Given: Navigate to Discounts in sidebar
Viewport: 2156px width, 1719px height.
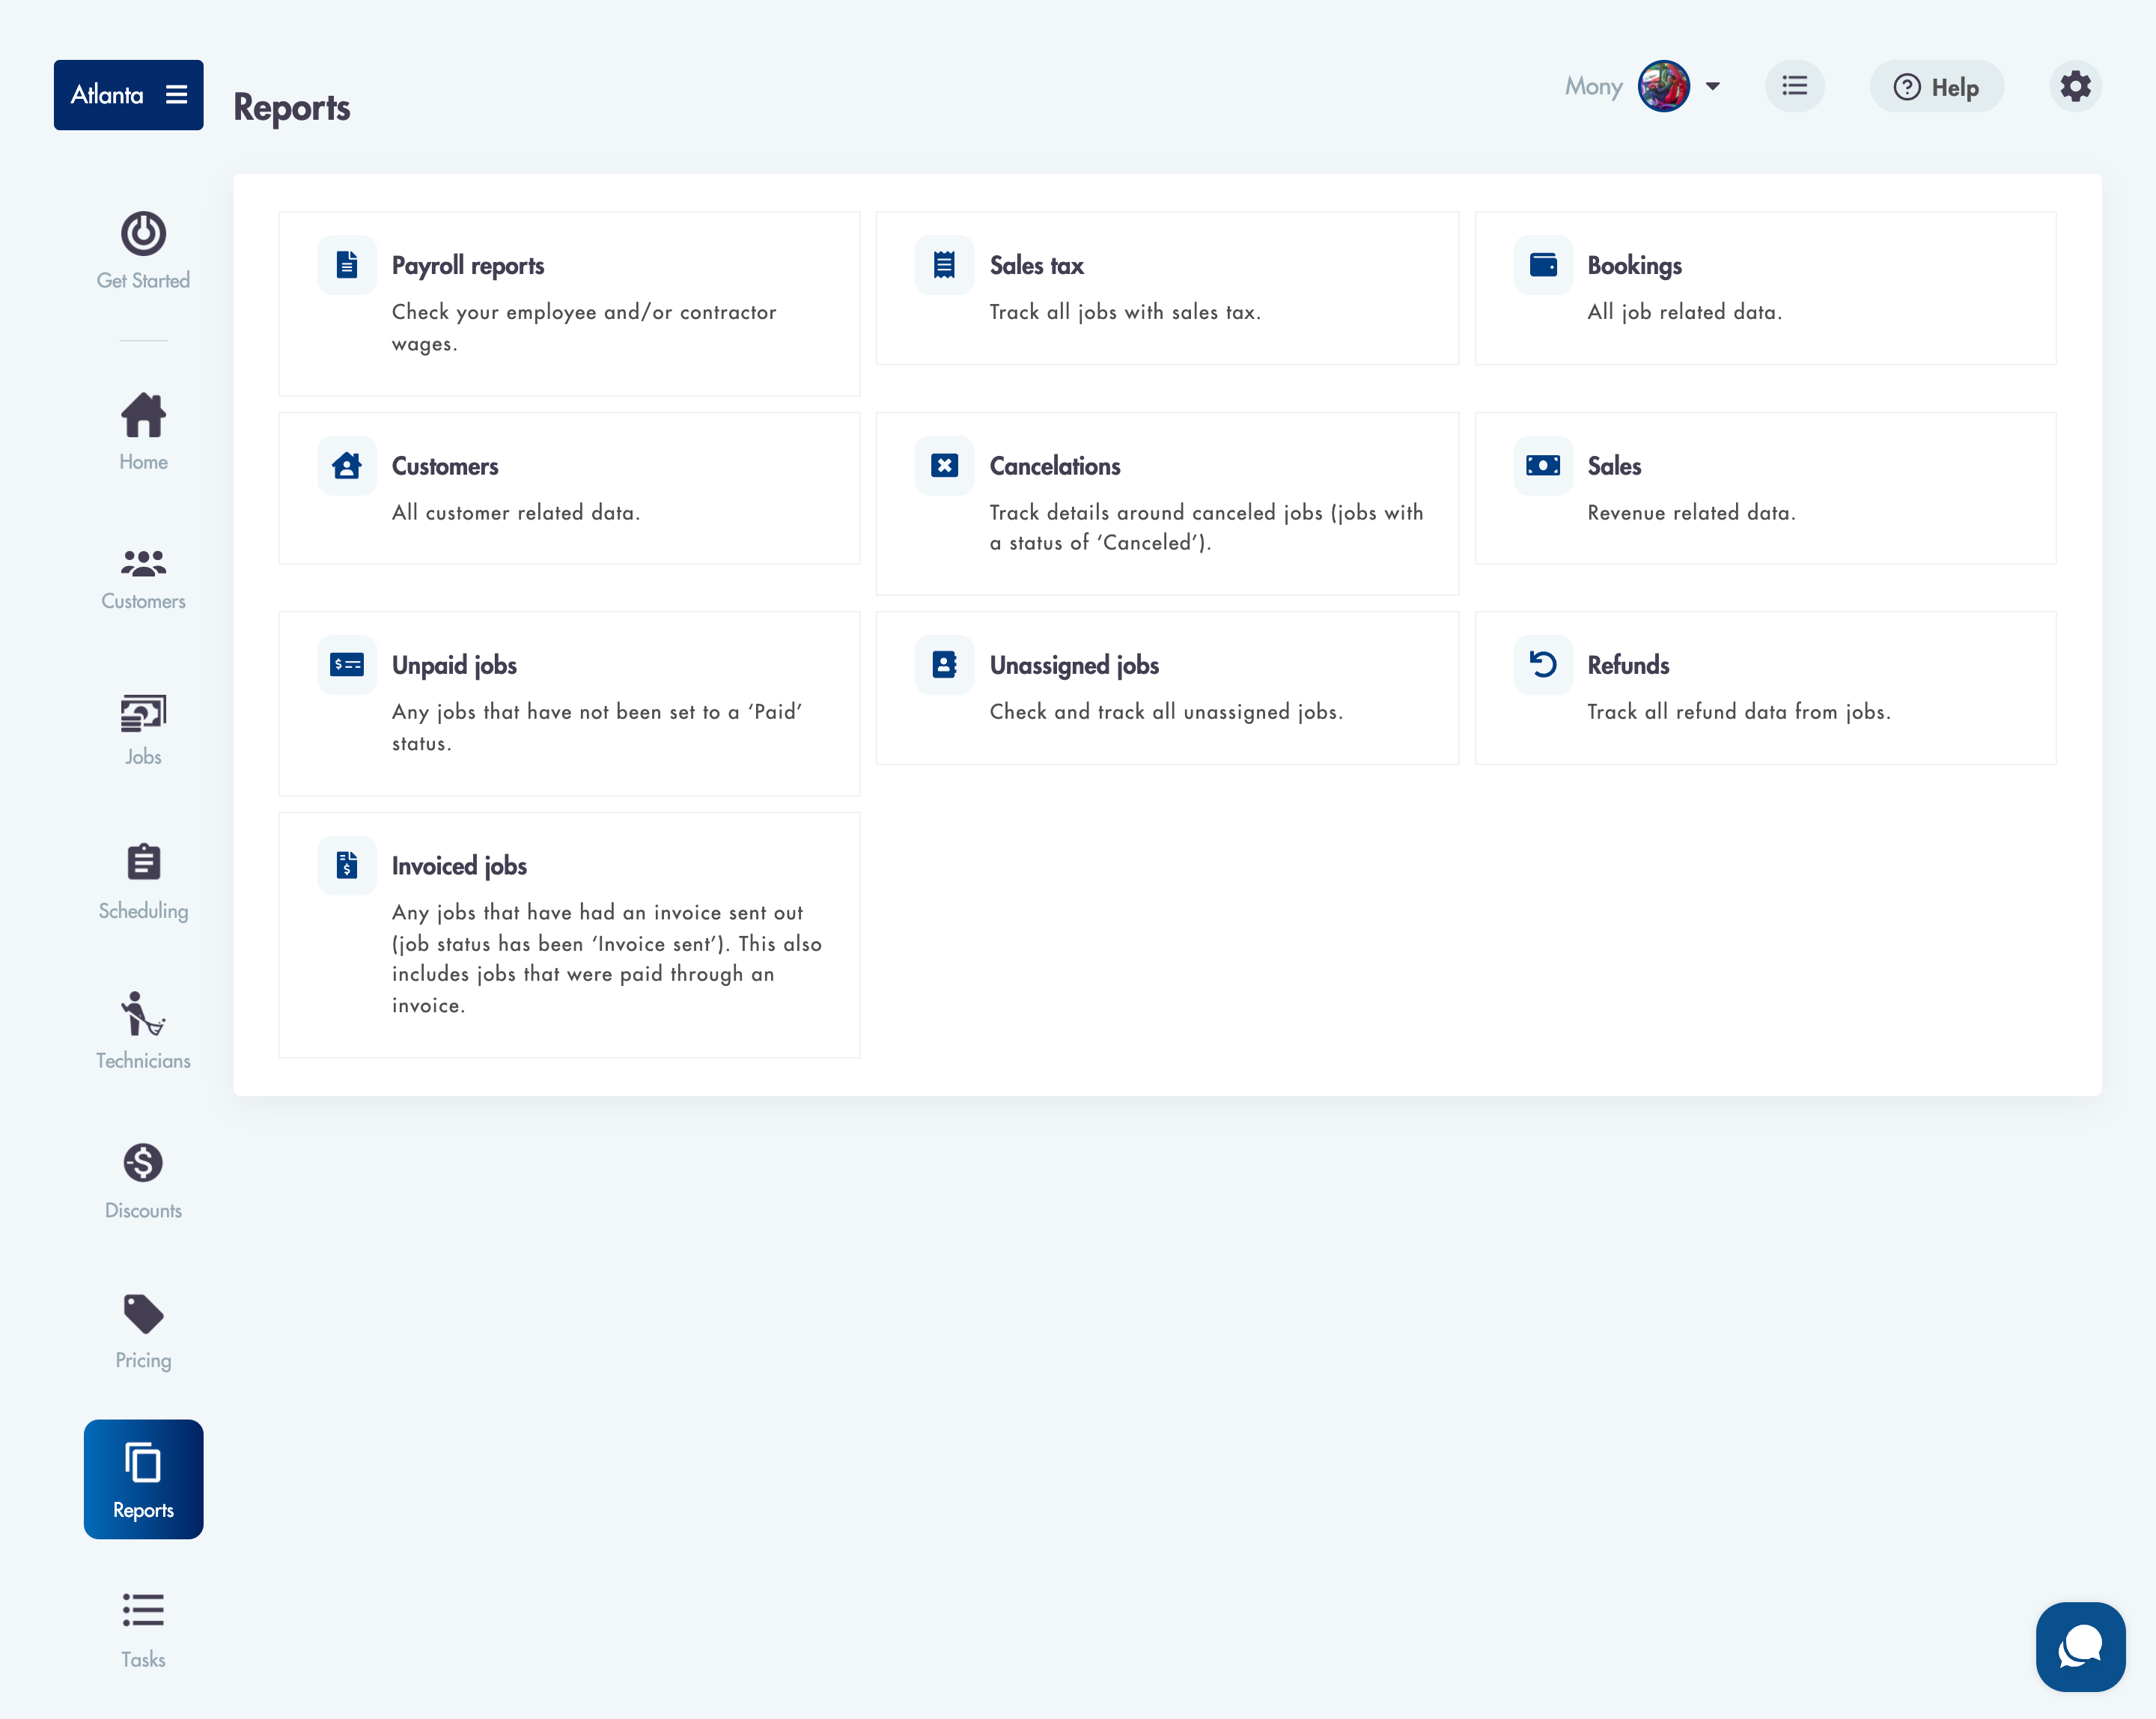Looking at the screenshot, I should (x=143, y=1181).
